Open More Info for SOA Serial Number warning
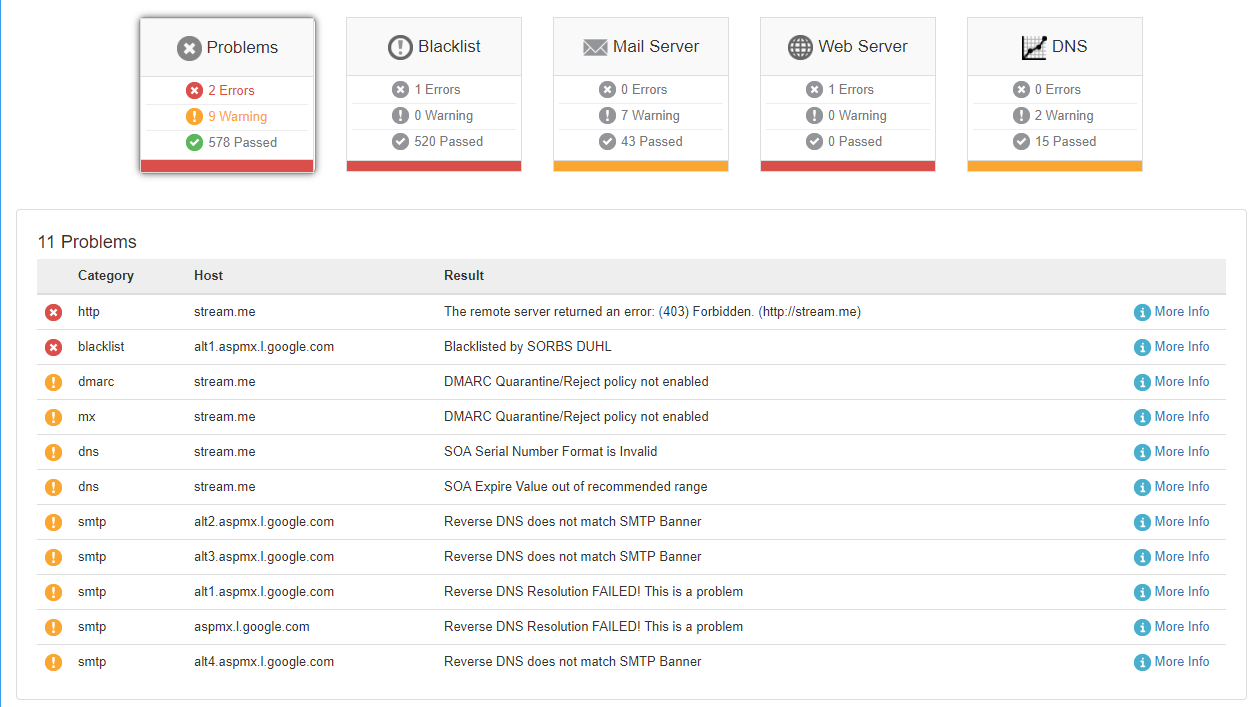This screenshot has width=1254, height=707. tap(1172, 452)
